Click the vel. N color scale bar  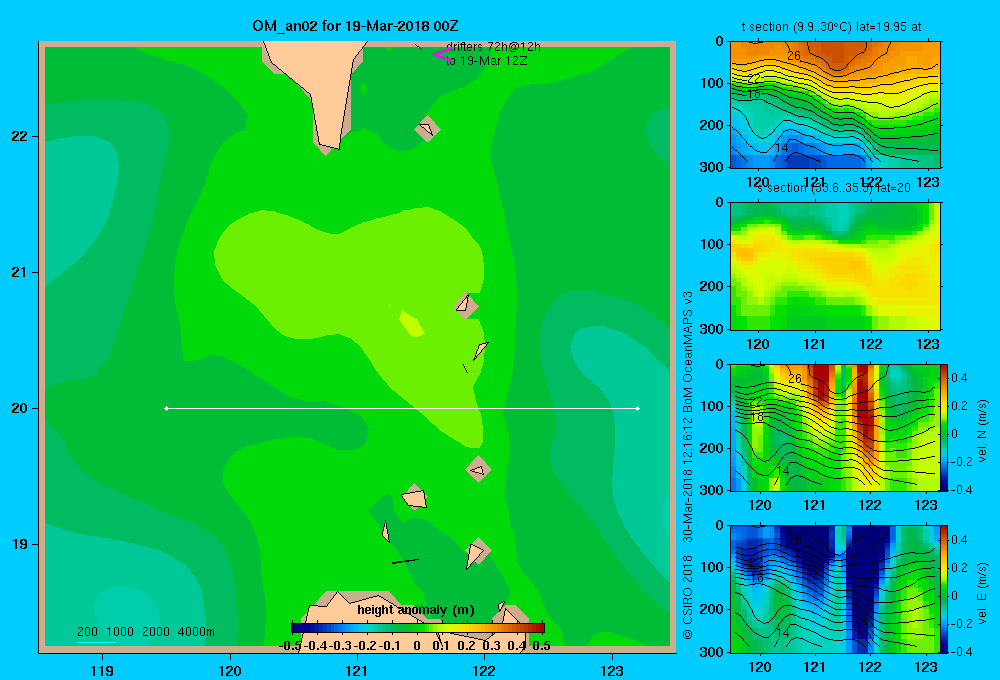click(945, 427)
